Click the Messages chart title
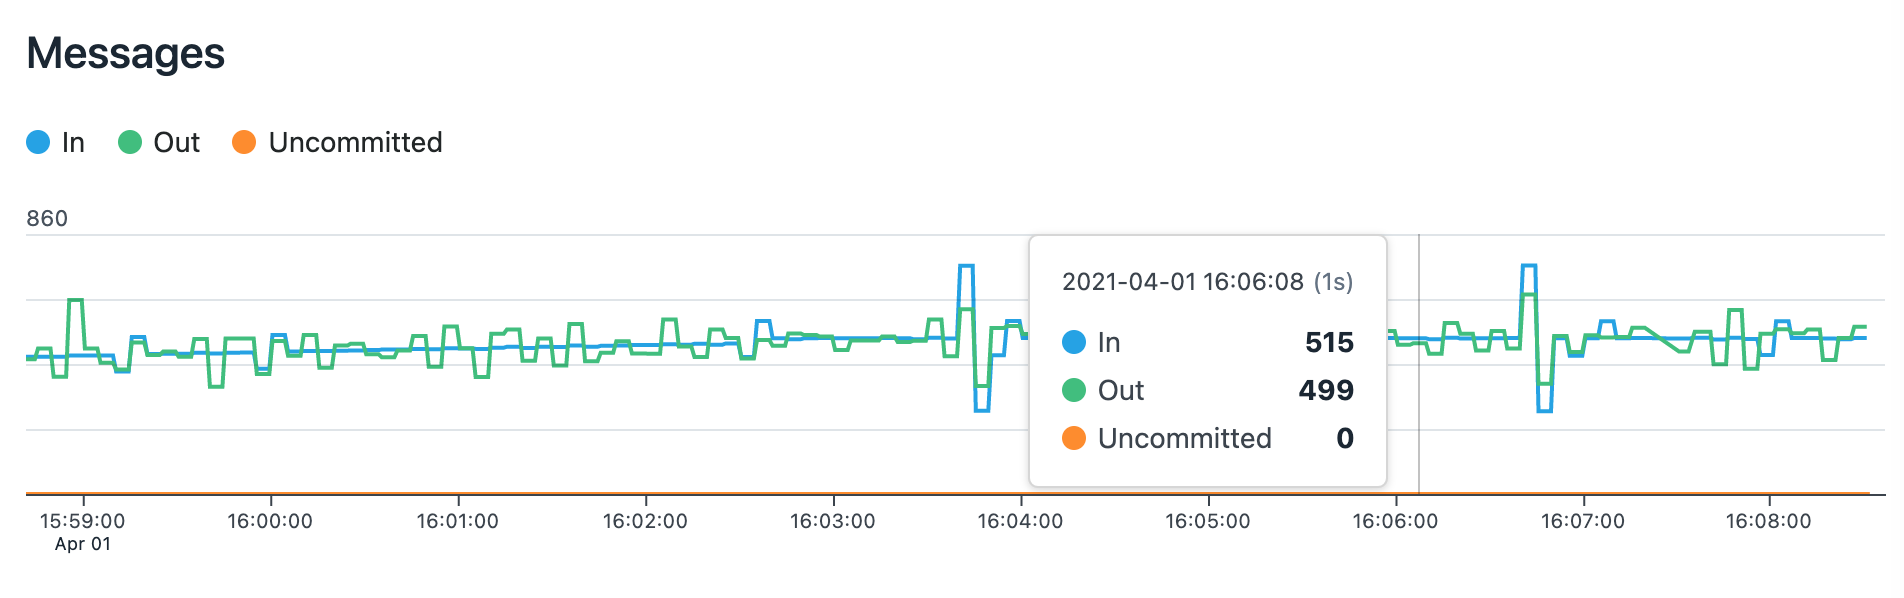Screen dimensions: 1904x598 [126, 53]
